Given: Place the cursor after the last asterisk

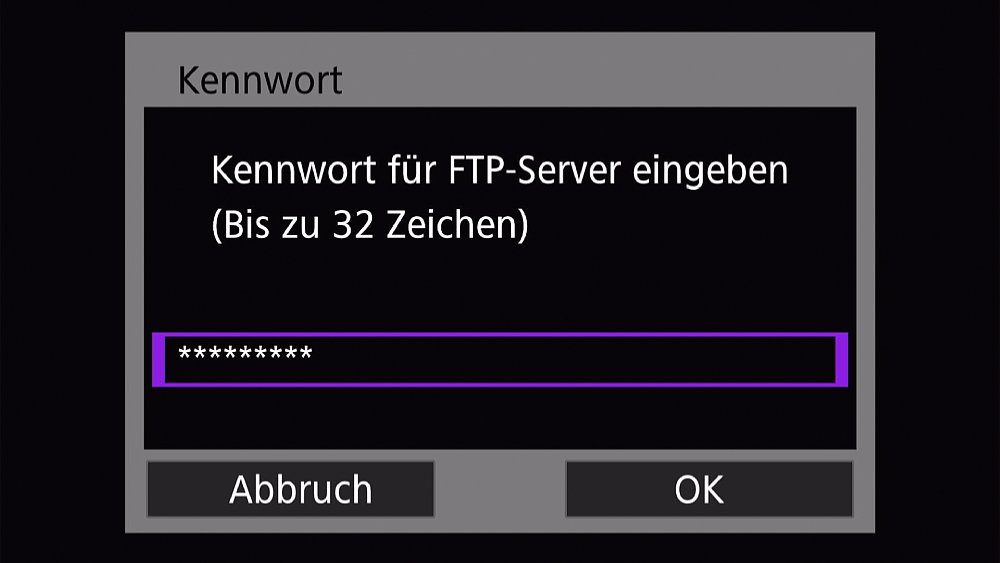Looking at the screenshot, I should (315, 354).
